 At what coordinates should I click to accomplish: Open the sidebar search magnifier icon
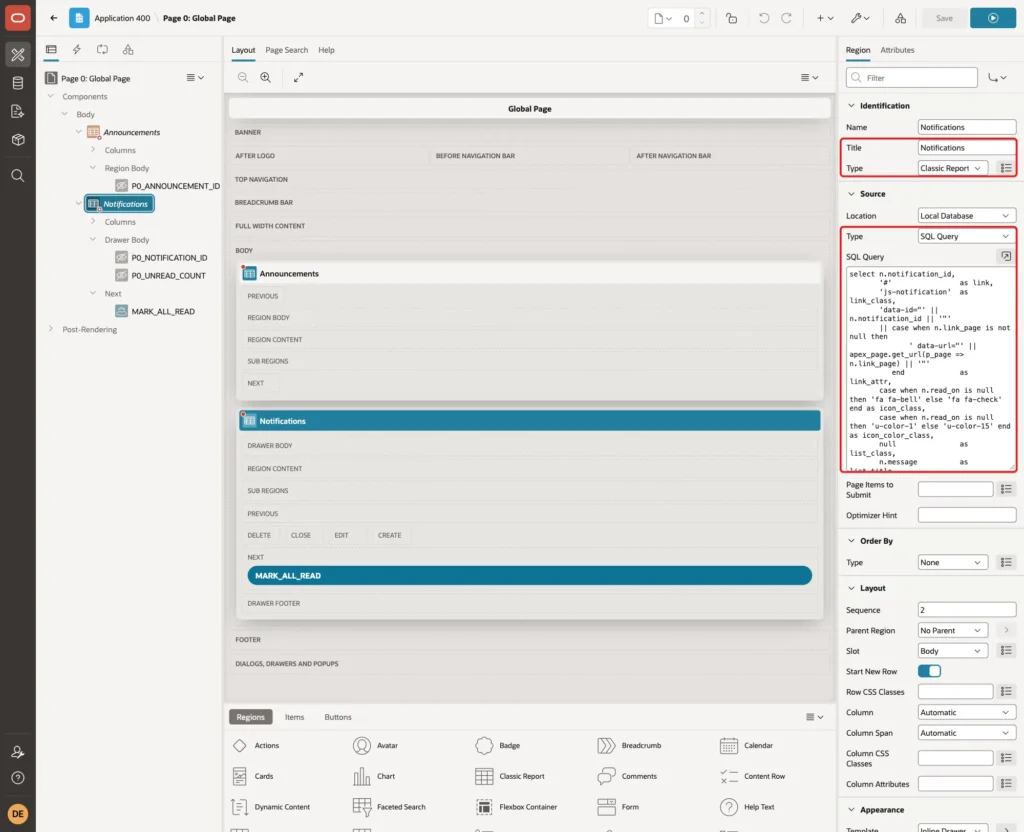point(18,176)
